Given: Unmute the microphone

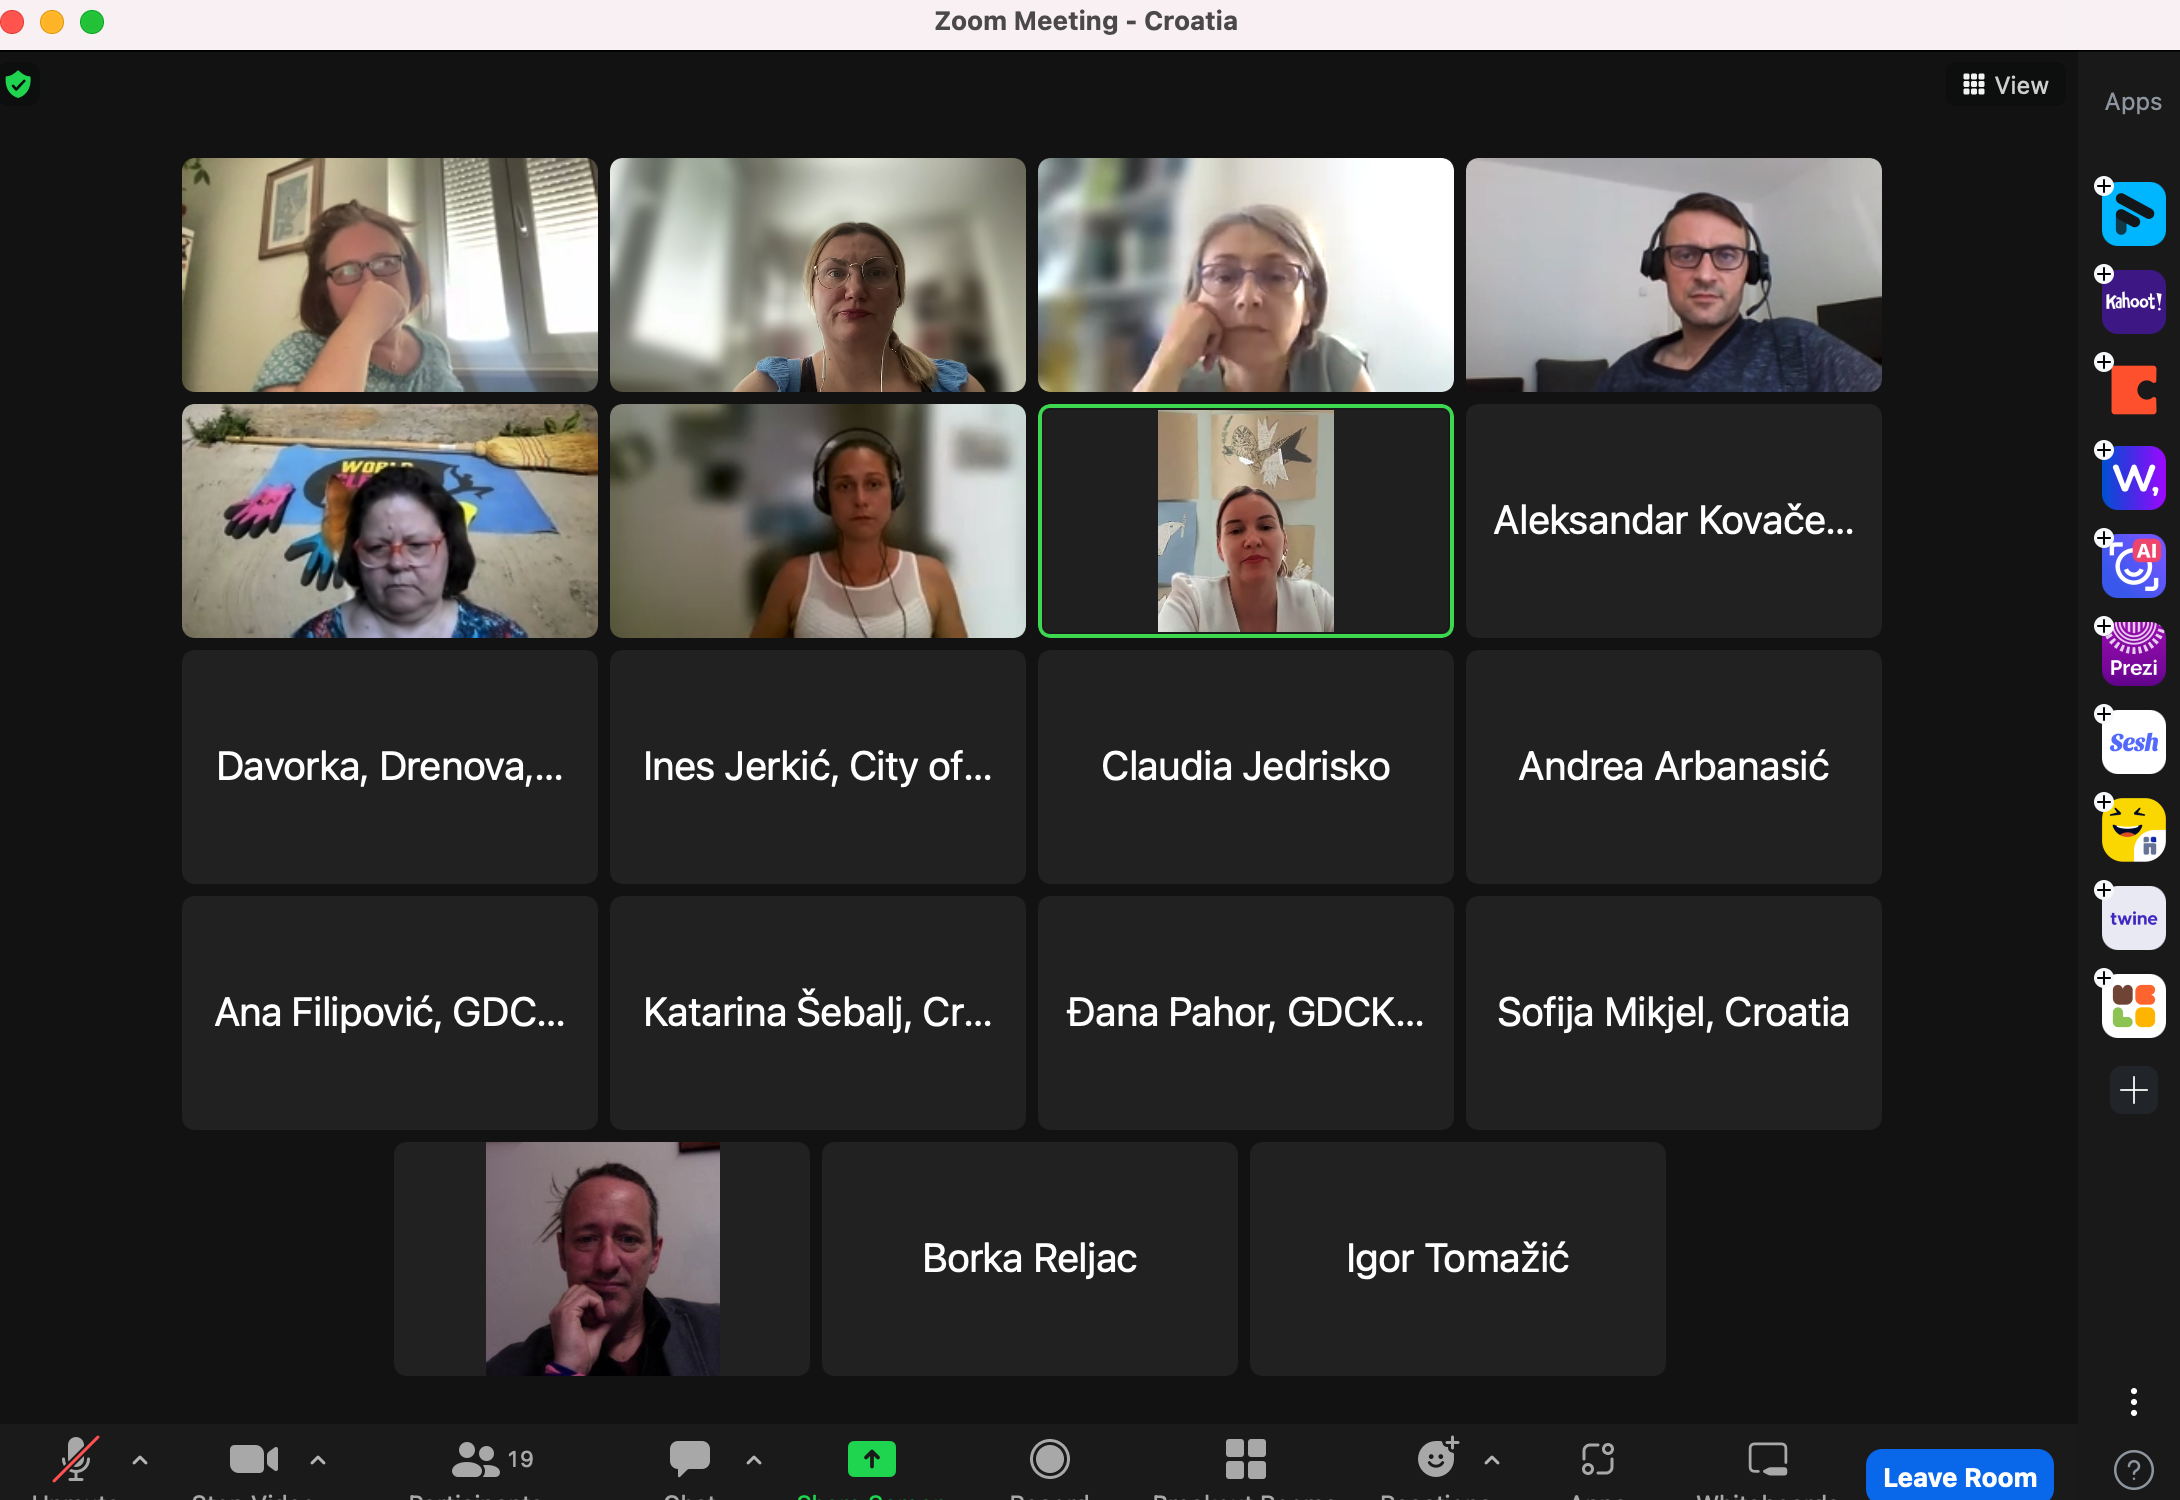Looking at the screenshot, I should pos(76,1459).
